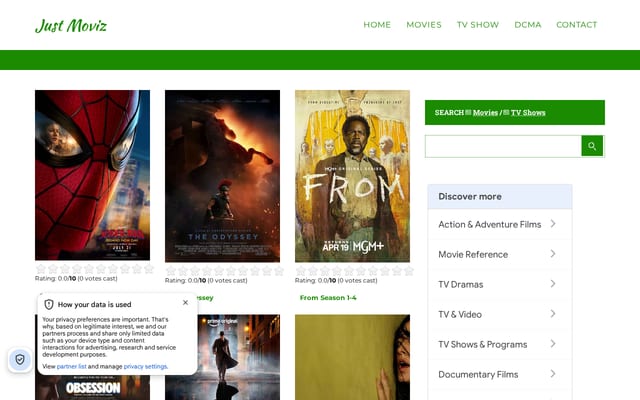This screenshot has height=400, width=640.
Task: Focus the search text field
Action: click(x=503, y=146)
